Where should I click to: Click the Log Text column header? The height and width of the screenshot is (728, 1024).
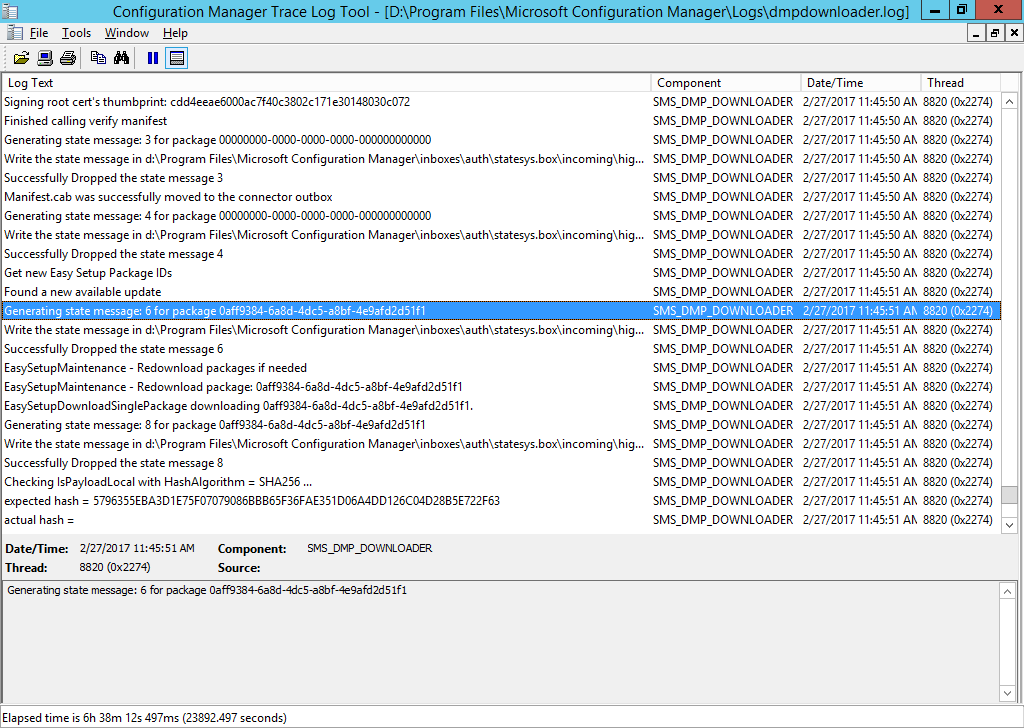(327, 83)
